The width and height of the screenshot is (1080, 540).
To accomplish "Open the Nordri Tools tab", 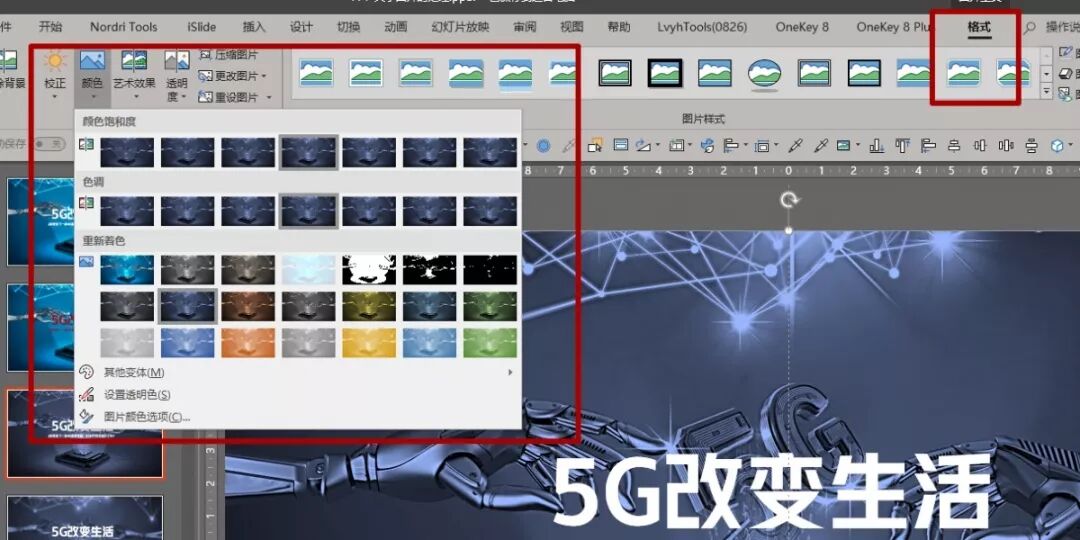I will (124, 27).
